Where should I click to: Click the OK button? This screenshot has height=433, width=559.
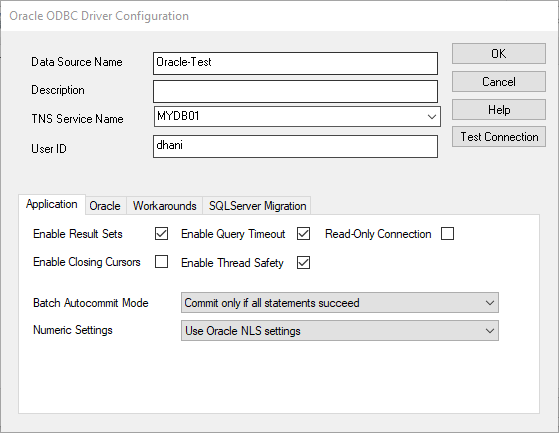(499, 53)
